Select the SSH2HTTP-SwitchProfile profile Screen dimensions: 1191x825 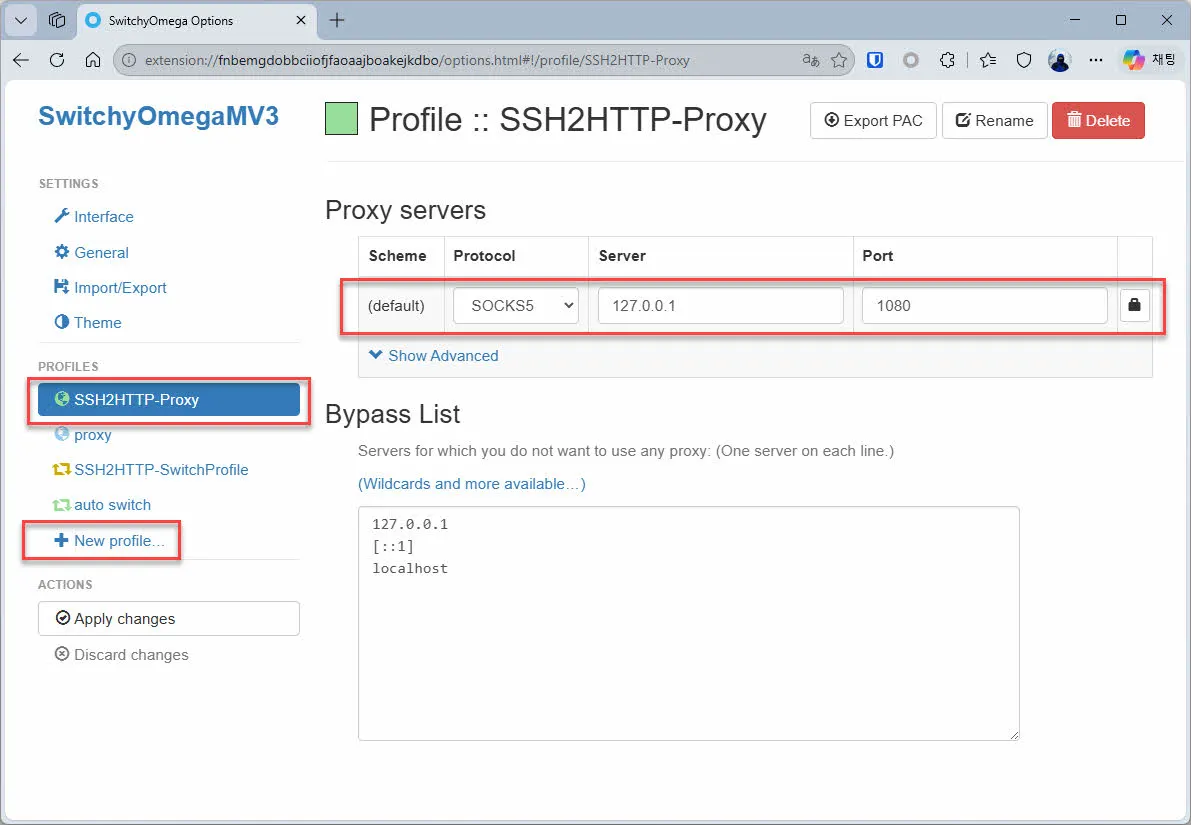(150, 469)
